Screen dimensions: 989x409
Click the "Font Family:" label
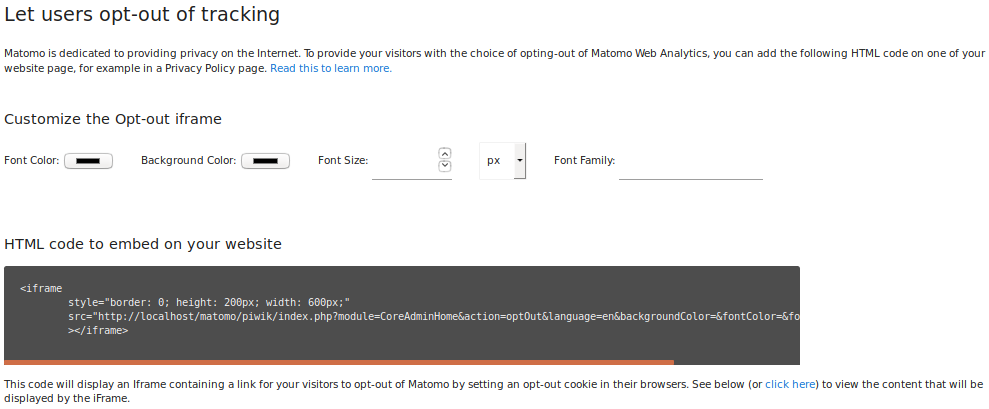pos(584,161)
